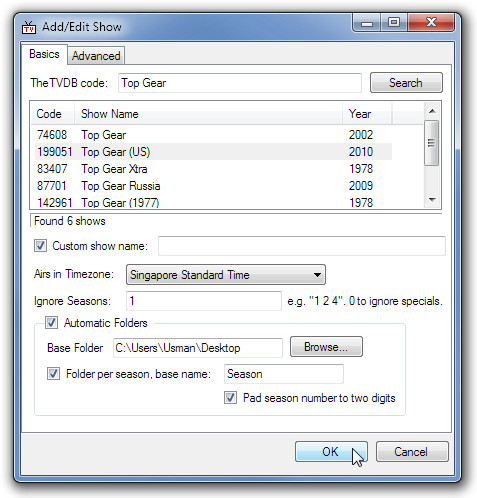Sort results by Year column header

click(367, 114)
